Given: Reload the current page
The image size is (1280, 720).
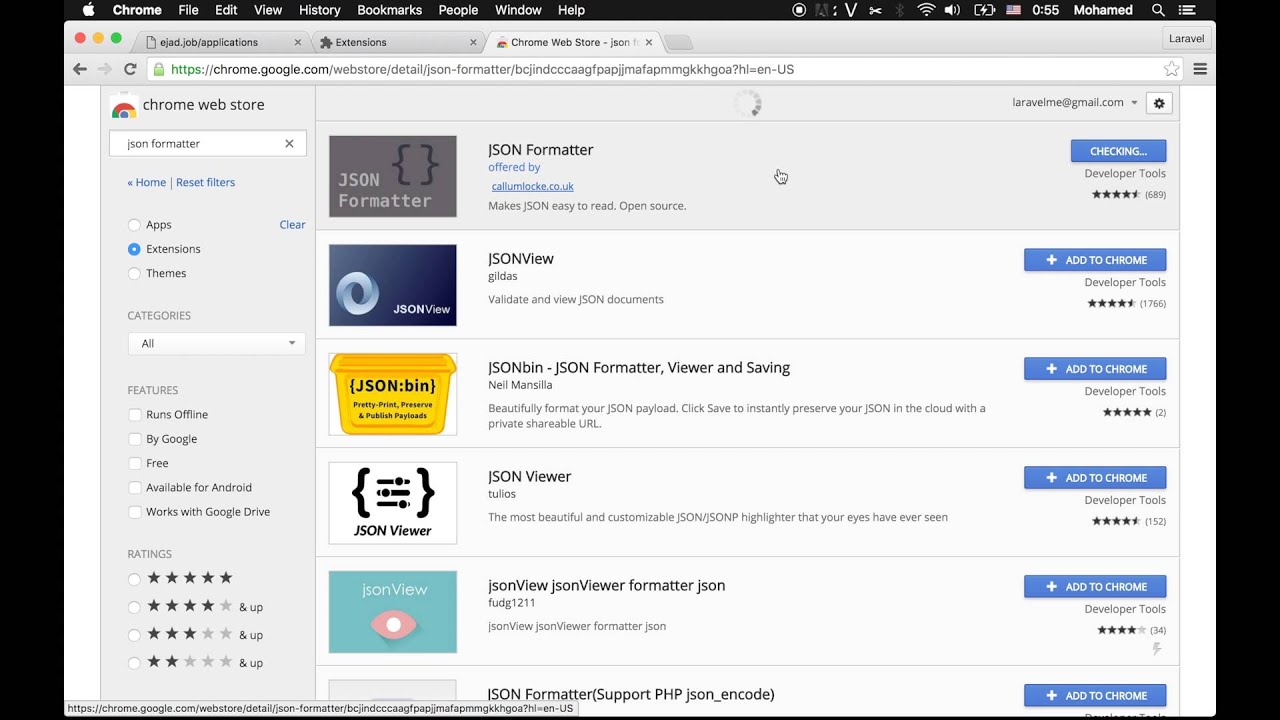Looking at the screenshot, I should pos(130,69).
